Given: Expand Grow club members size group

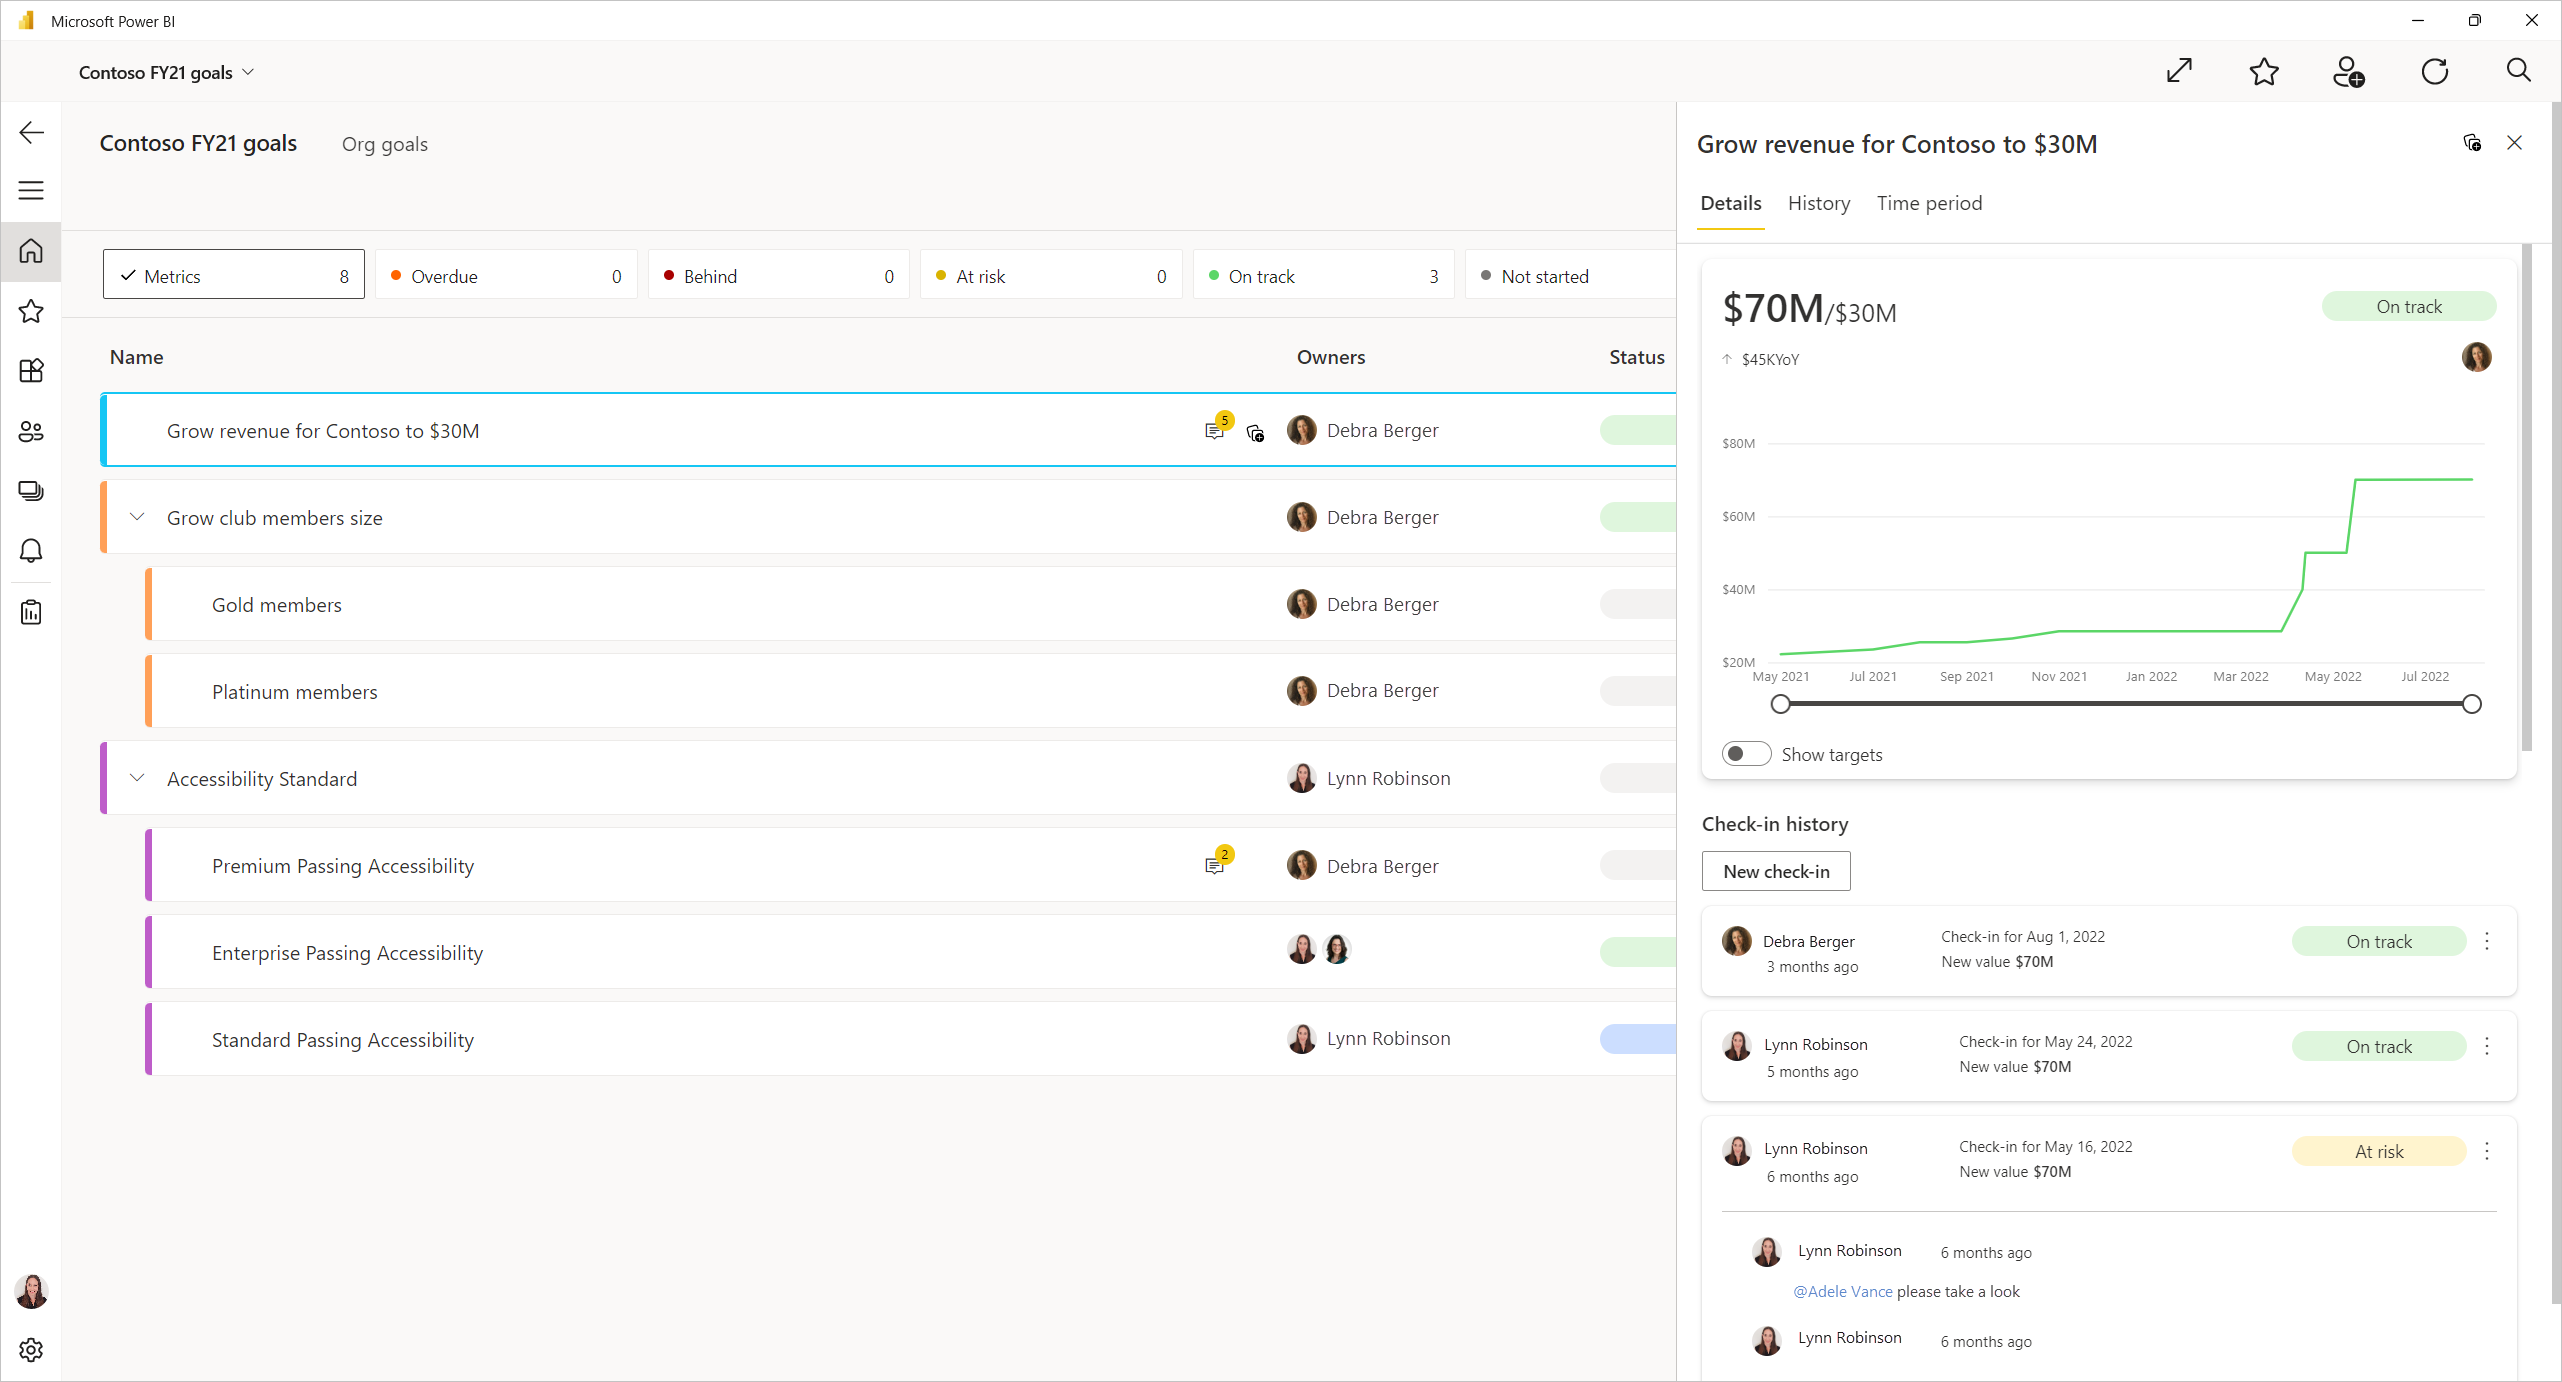Looking at the screenshot, I should [138, 516].
